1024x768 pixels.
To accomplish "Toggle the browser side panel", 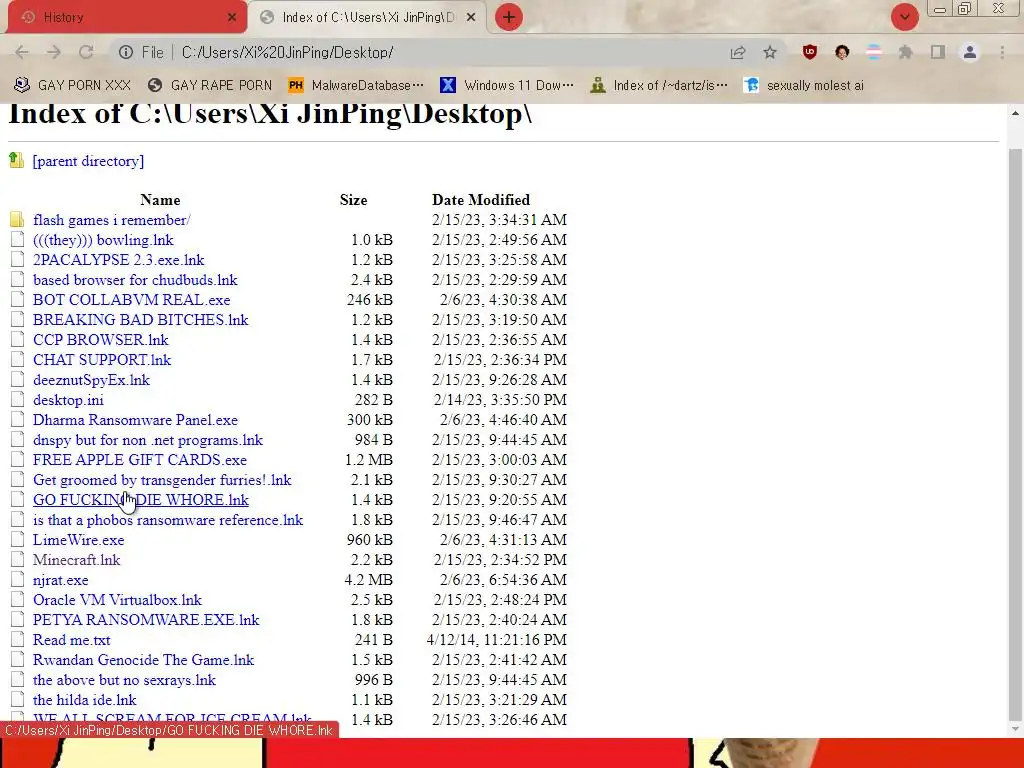I will [x=938, y=52].
